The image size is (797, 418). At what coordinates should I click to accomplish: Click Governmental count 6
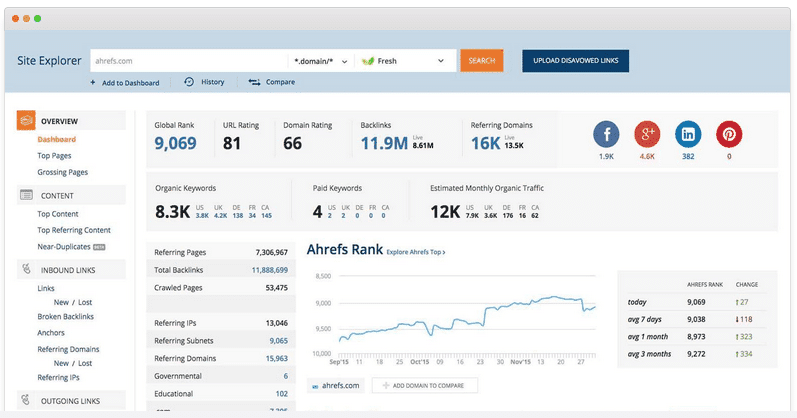click(286, 376)
